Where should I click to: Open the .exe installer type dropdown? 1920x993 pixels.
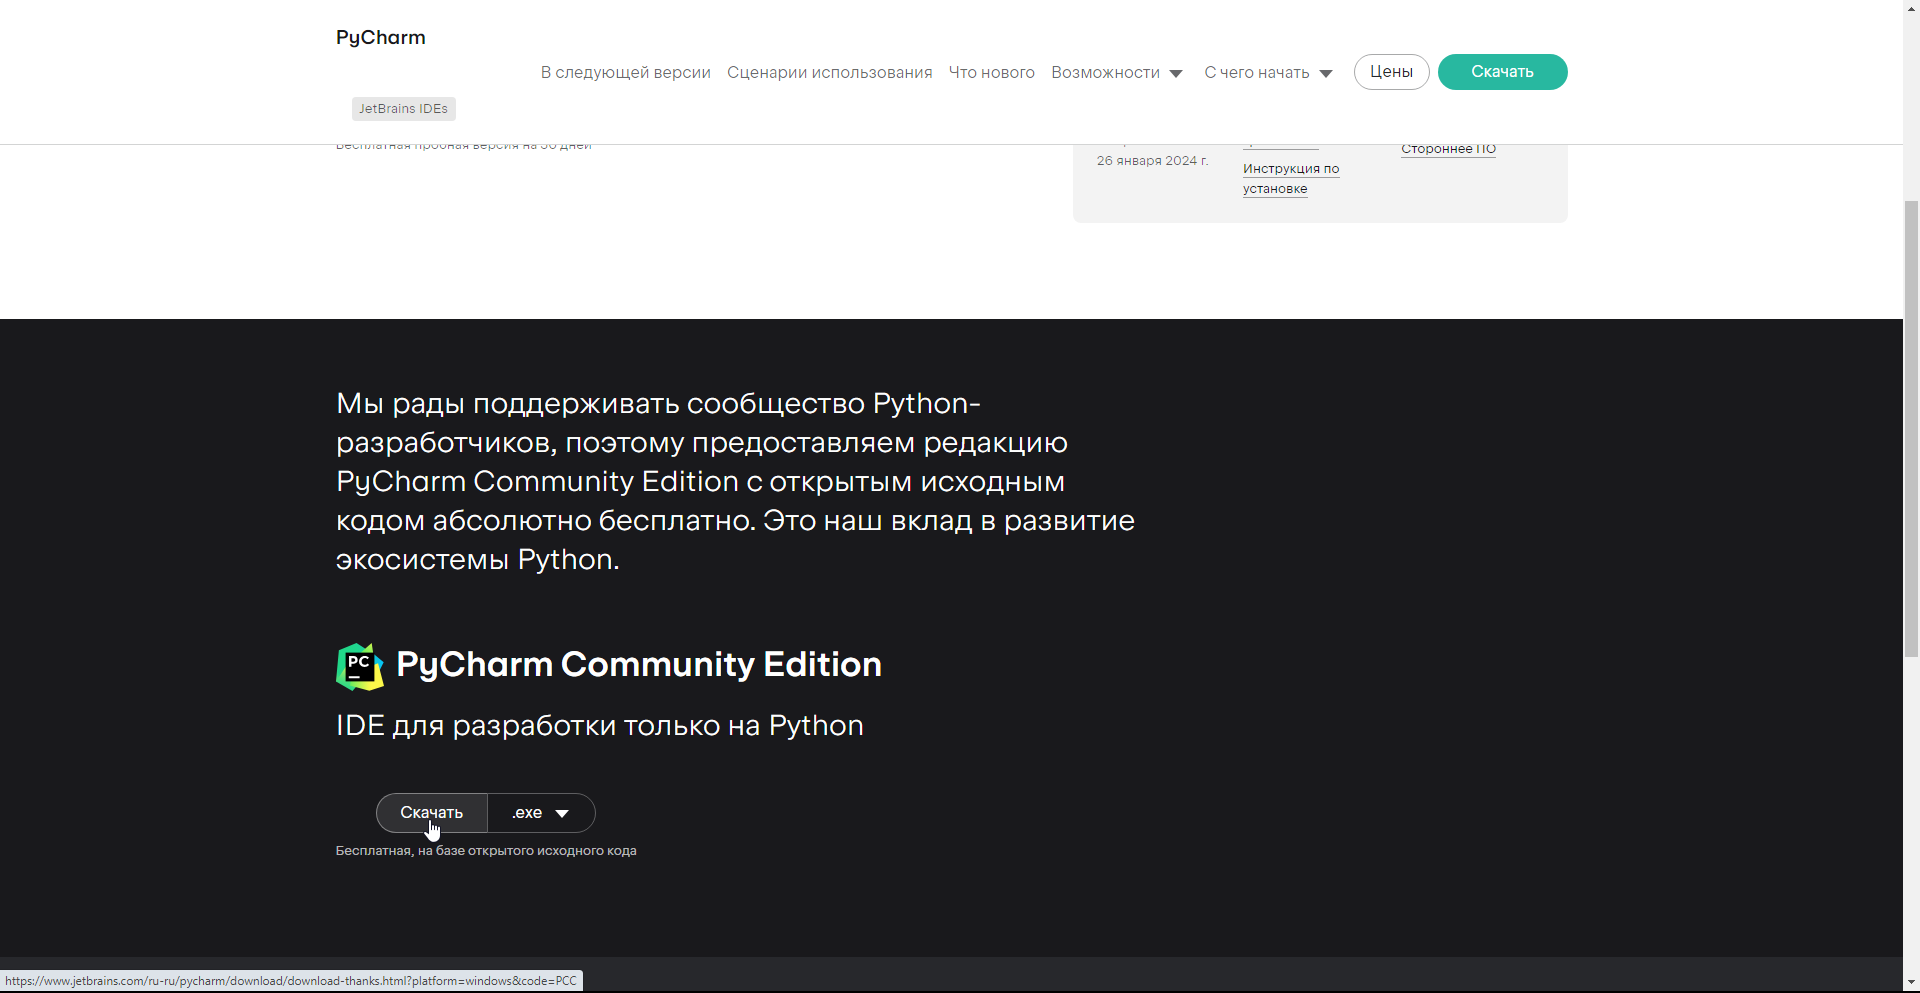coord(541,813)
